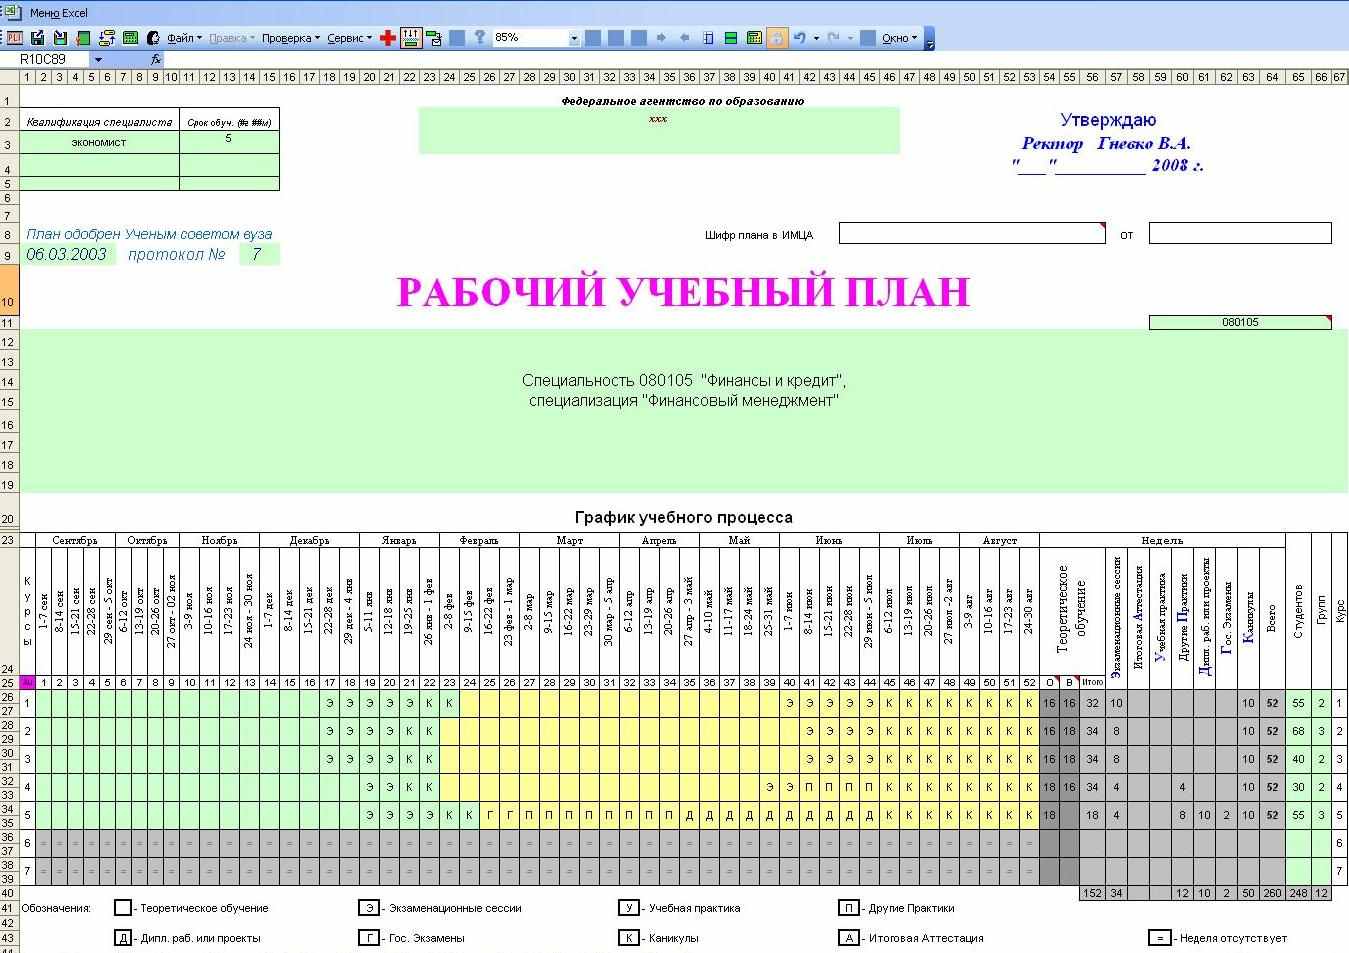Click the magenta Ац cell in row 25
This screenshot has height=953, width=1349.
pos(28,682)
